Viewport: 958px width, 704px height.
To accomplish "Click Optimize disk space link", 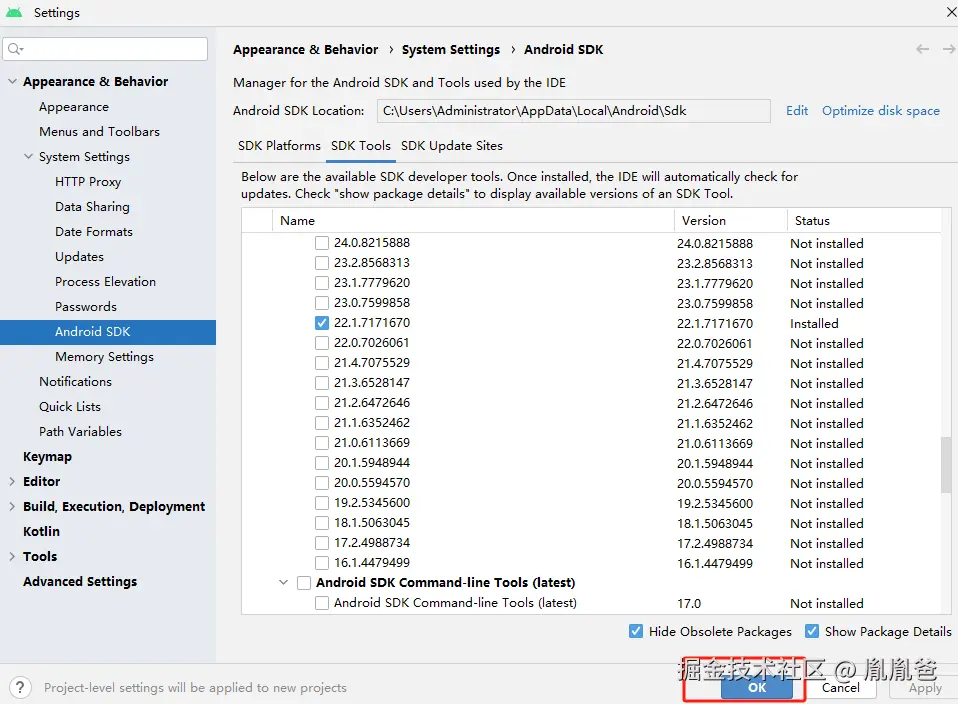I will coord(880,111).
